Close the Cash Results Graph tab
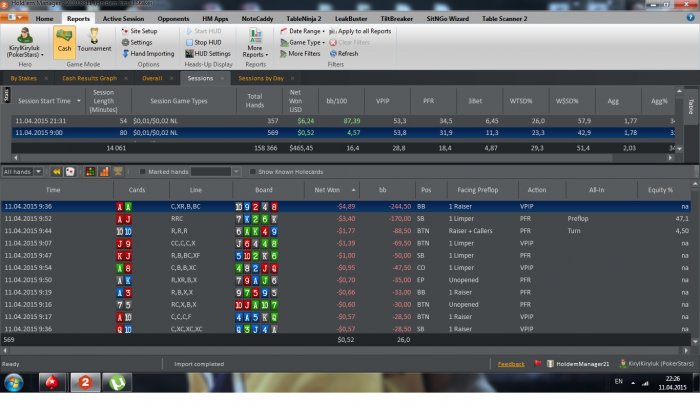Image resolution: width=700 pixels, height=409 pixels. click(x=126, y=78)
